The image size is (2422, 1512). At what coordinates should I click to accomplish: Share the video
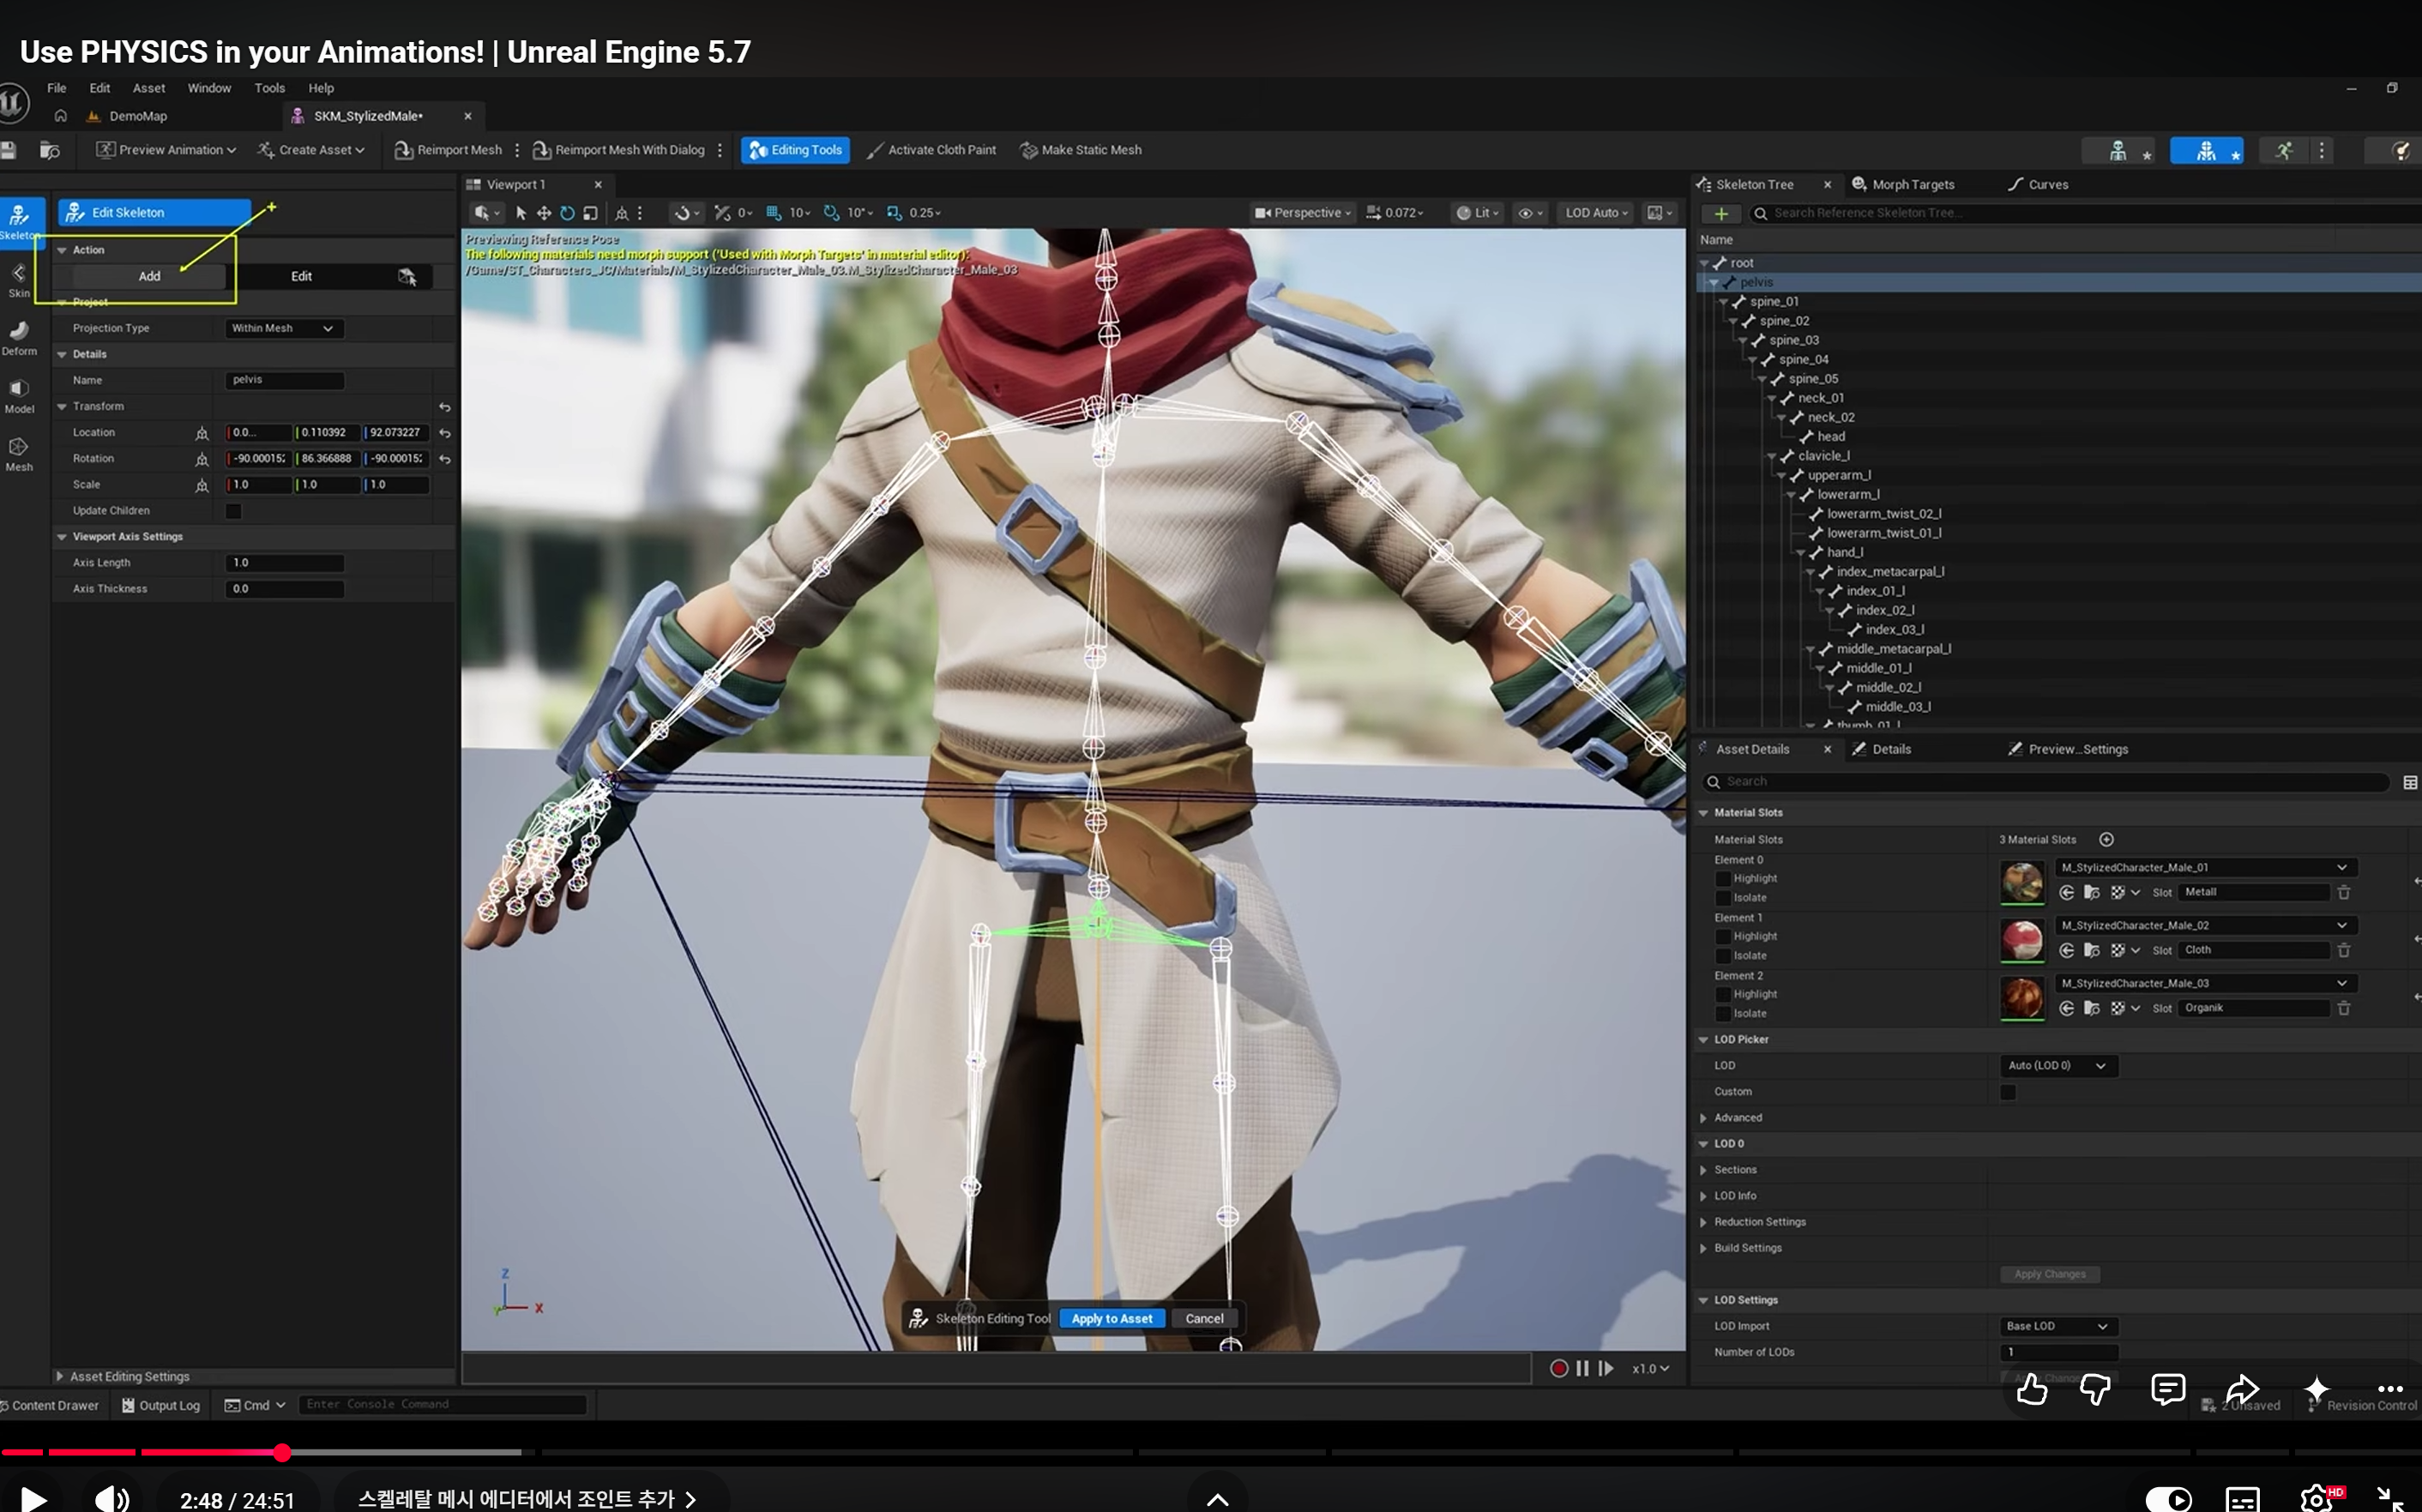pyautogui.click(x=2242, y=1389)
